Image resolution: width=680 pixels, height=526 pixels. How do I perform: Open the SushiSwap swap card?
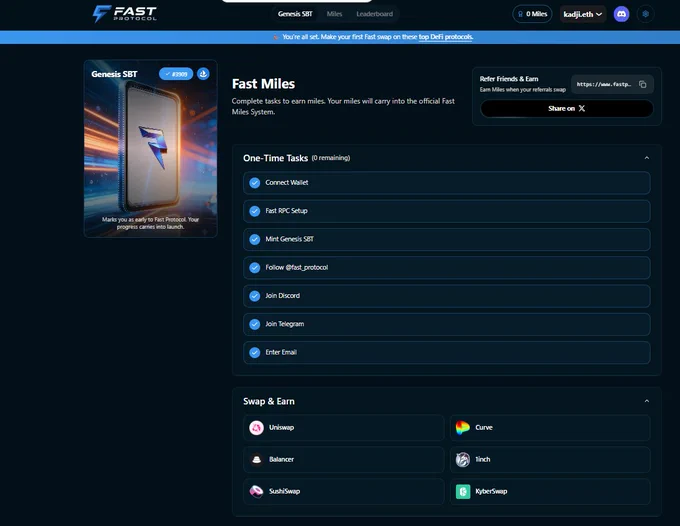pos(344,491)
